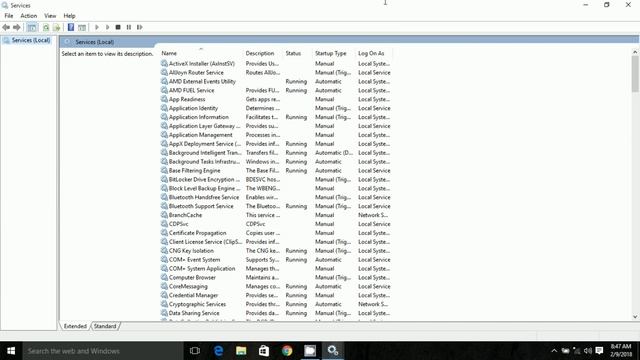Switch to the Extended tab
Viewport: 640px width, 360px height.
(x=75, y=326)
